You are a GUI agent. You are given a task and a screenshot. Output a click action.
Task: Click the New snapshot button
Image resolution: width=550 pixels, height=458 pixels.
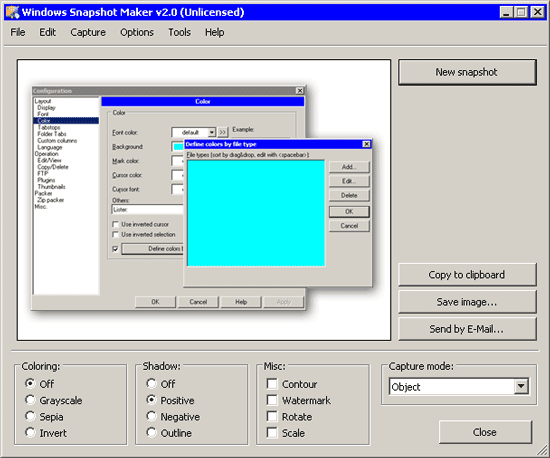467,72
